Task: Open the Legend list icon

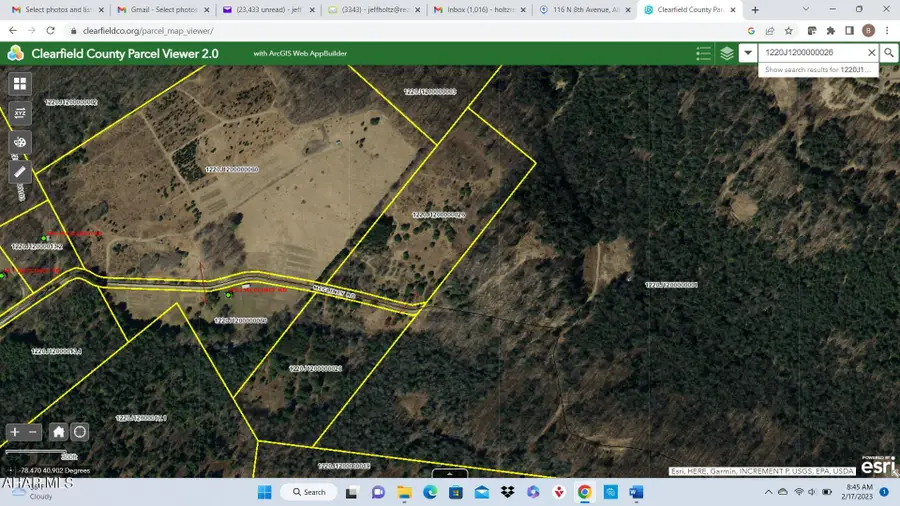Action: point(703,53)
